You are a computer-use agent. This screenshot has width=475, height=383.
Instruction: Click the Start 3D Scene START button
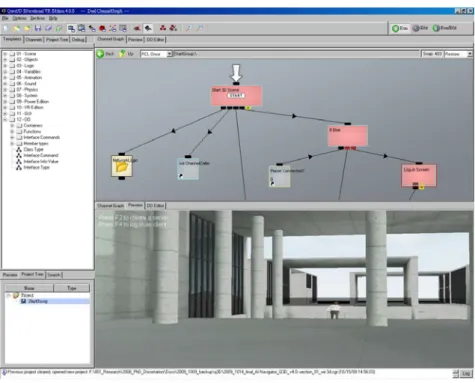[236, 96]
